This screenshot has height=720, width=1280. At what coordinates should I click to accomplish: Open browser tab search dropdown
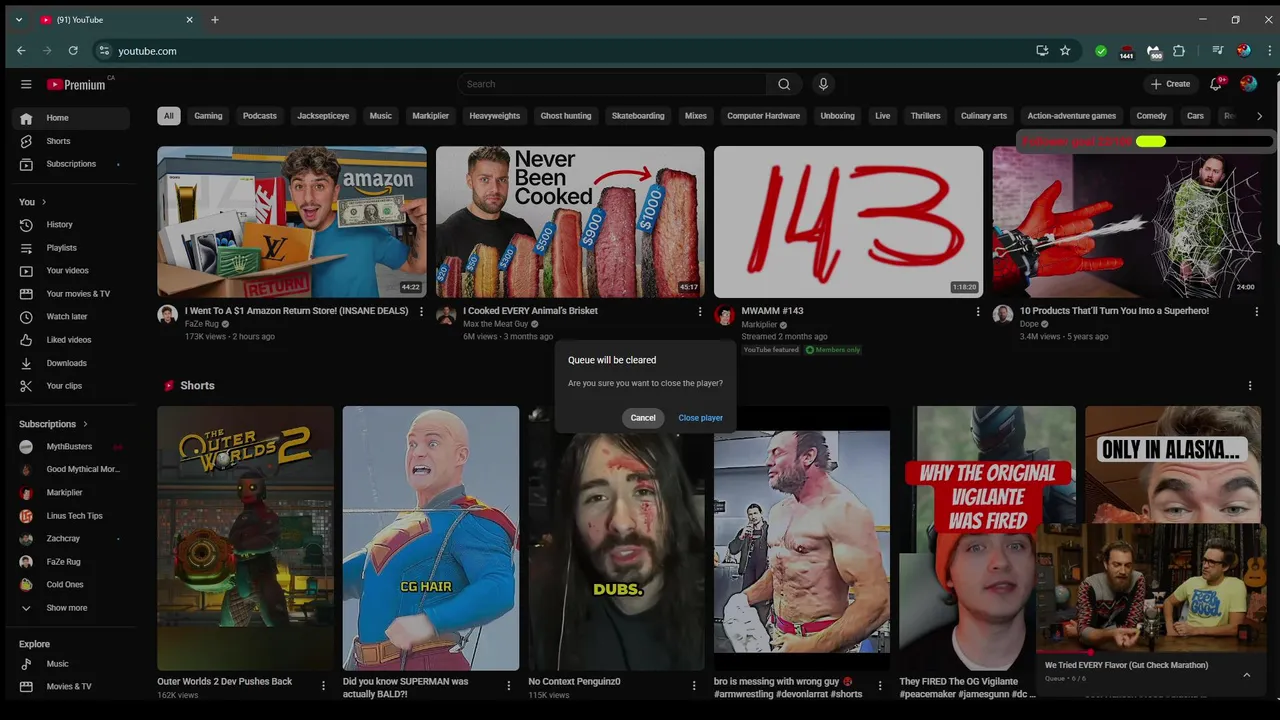tap(18, 20)
